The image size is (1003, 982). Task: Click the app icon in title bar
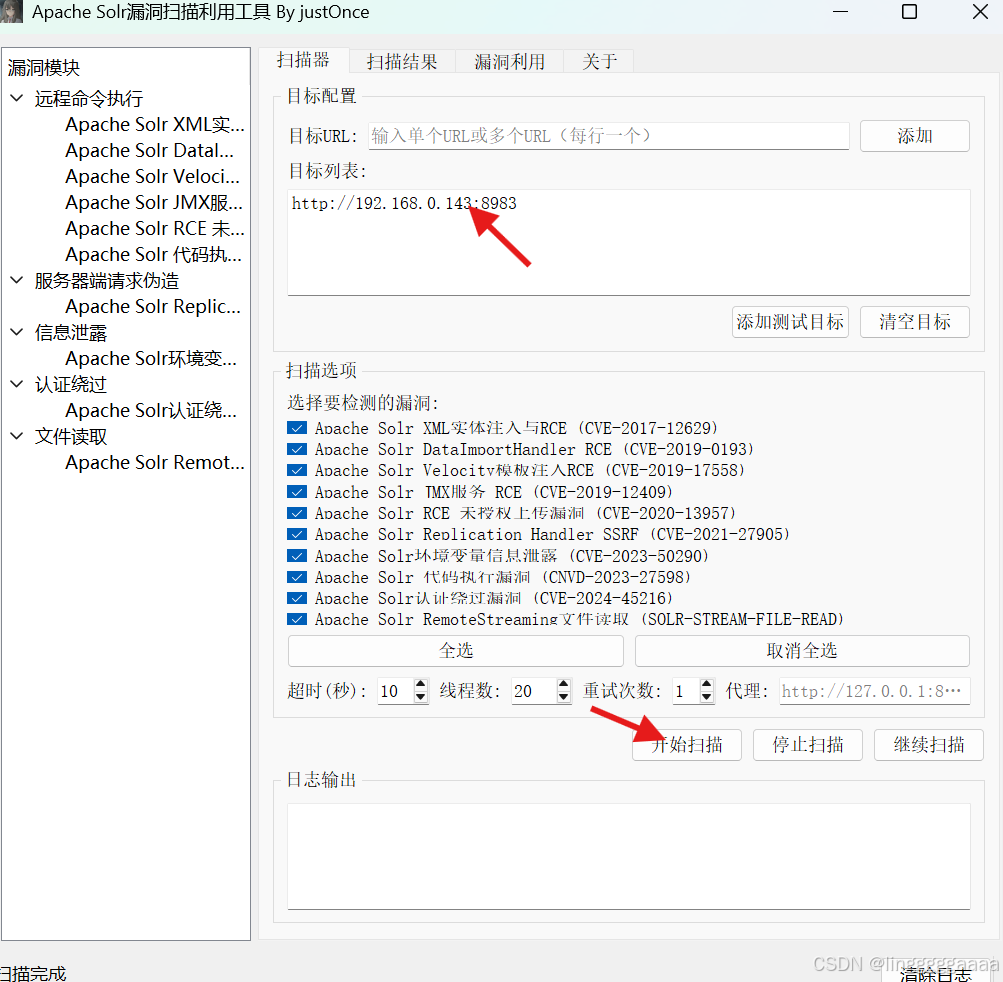click(11, 11)
